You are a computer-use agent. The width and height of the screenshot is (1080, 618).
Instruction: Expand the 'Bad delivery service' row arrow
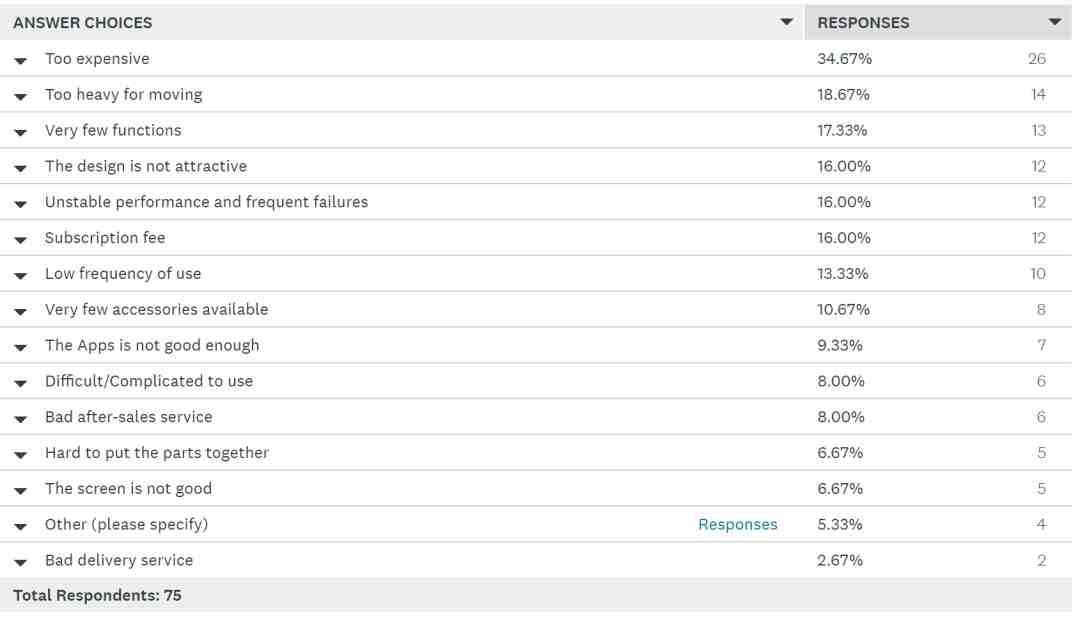coord(21,562)
